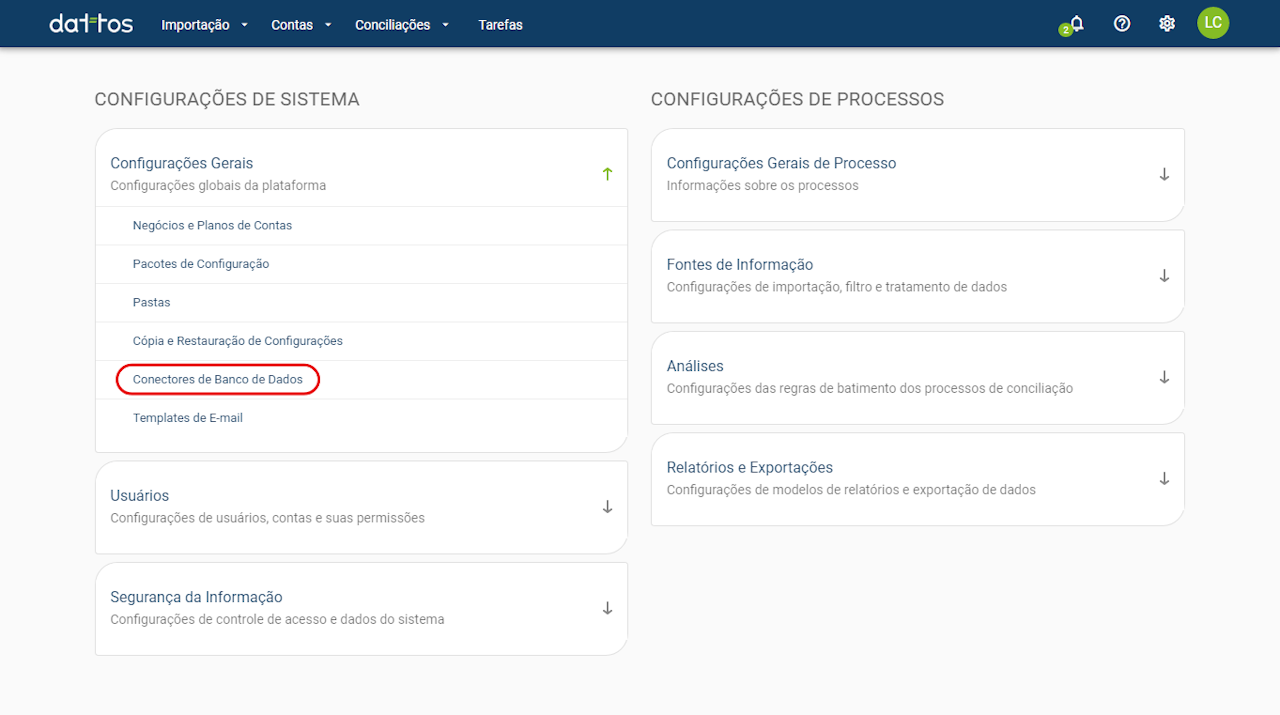Image resolution: width=1280 pixels, height=715 pixels.
Task: Collapse Configurações Gerais with the green arrow
Action: click(x=607, y=174)
